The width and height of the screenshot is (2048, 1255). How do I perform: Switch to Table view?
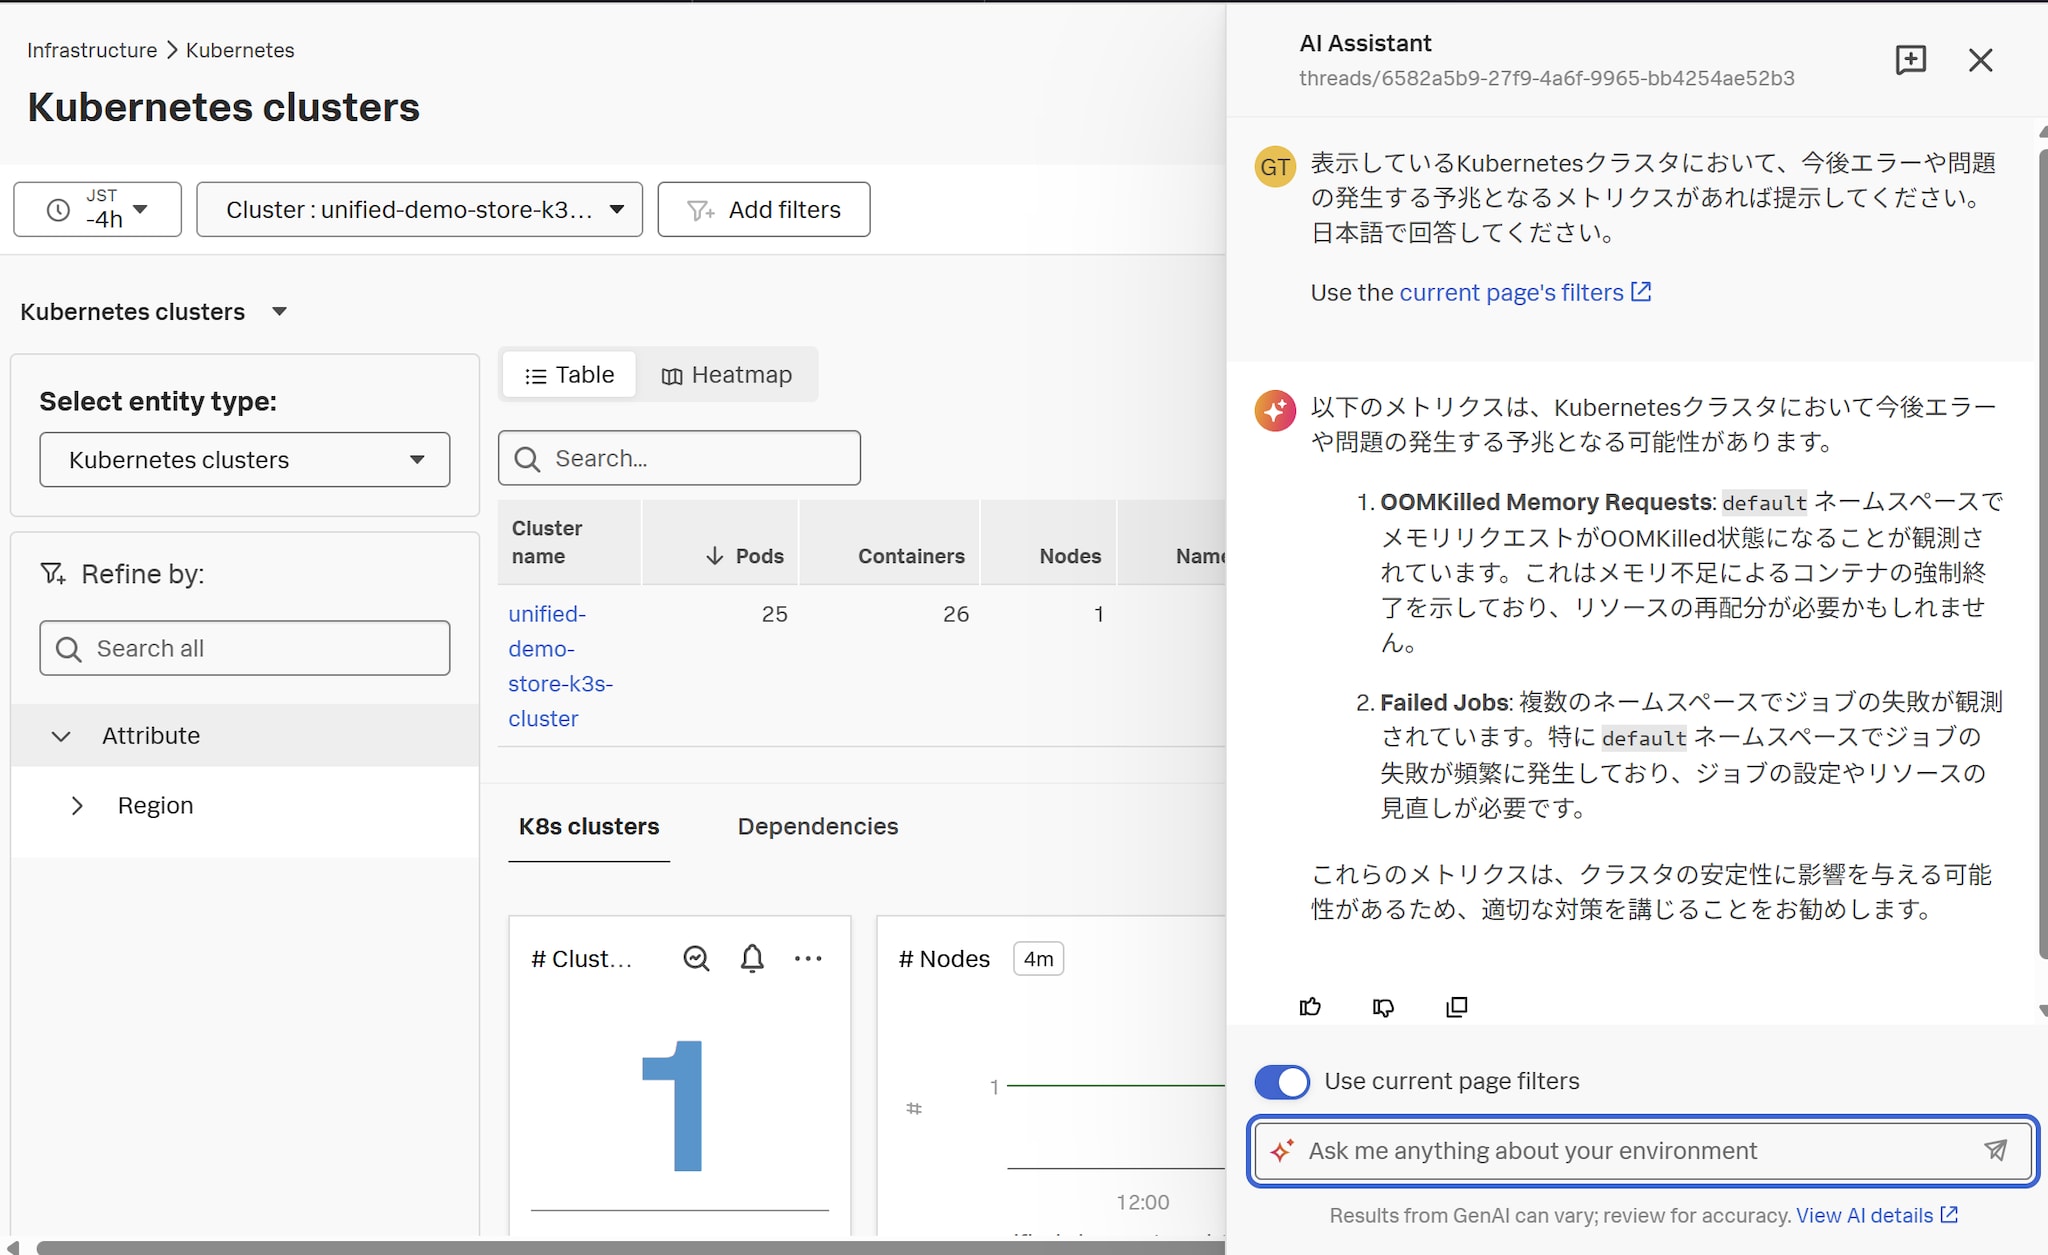[569, 375]
